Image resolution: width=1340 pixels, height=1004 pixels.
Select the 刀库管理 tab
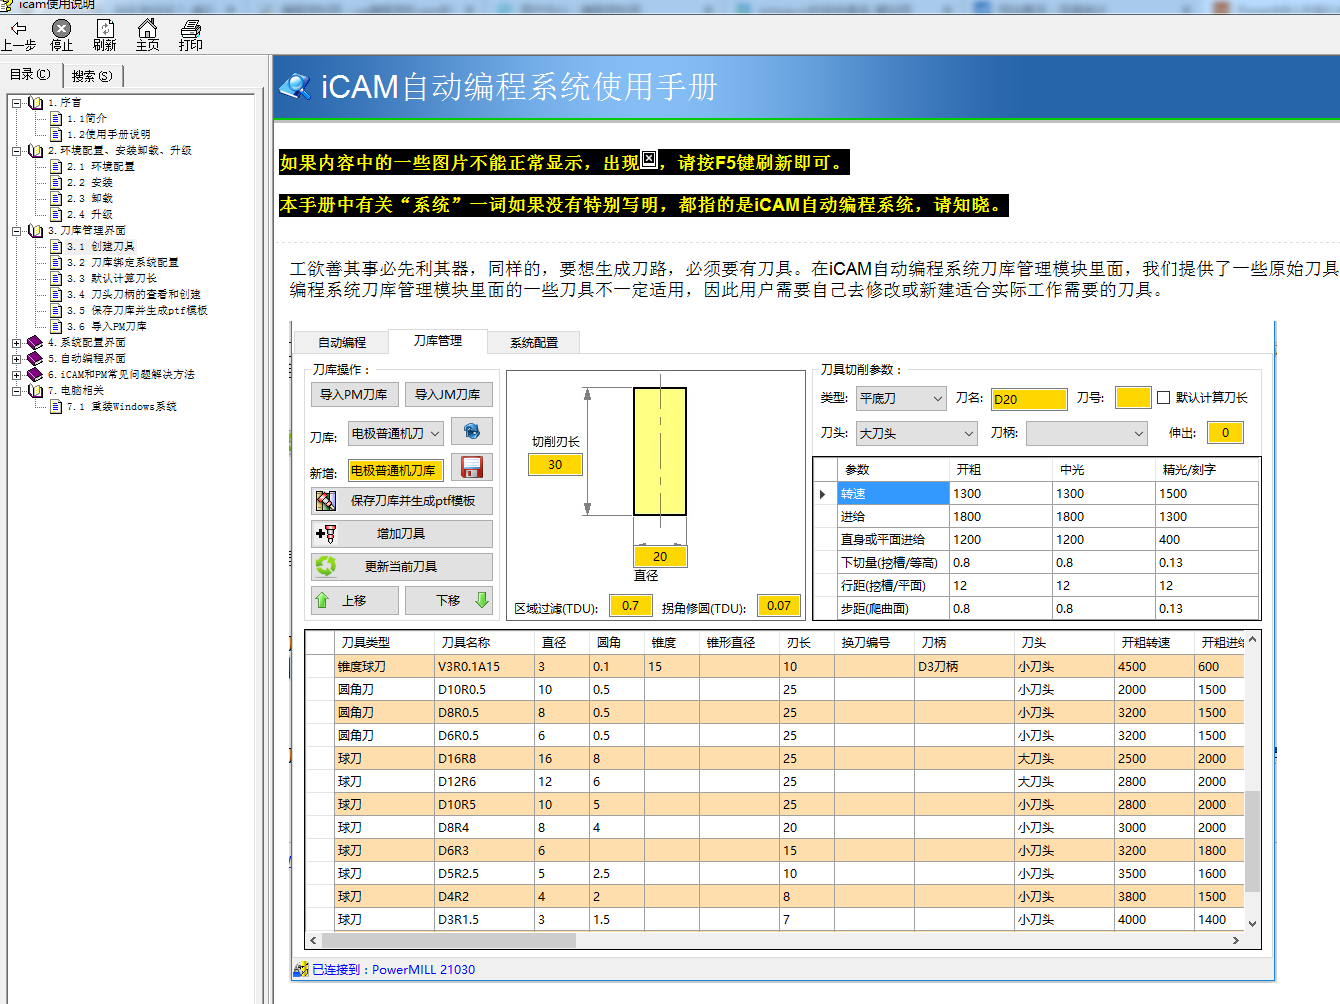coord(438,341)
